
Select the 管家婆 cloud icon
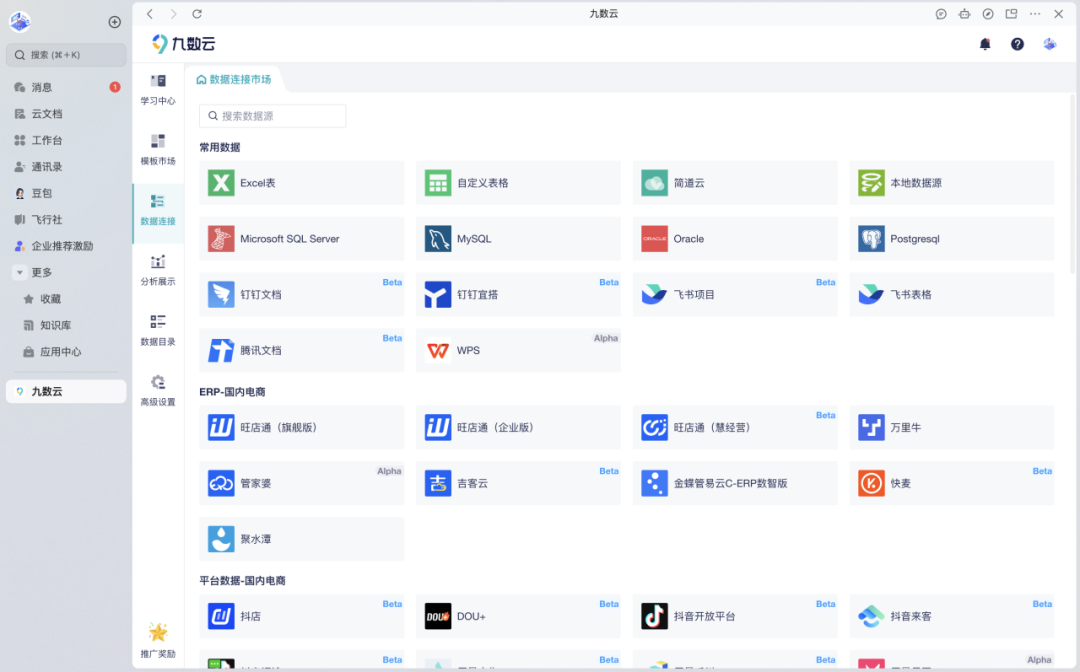click(221, 483)
